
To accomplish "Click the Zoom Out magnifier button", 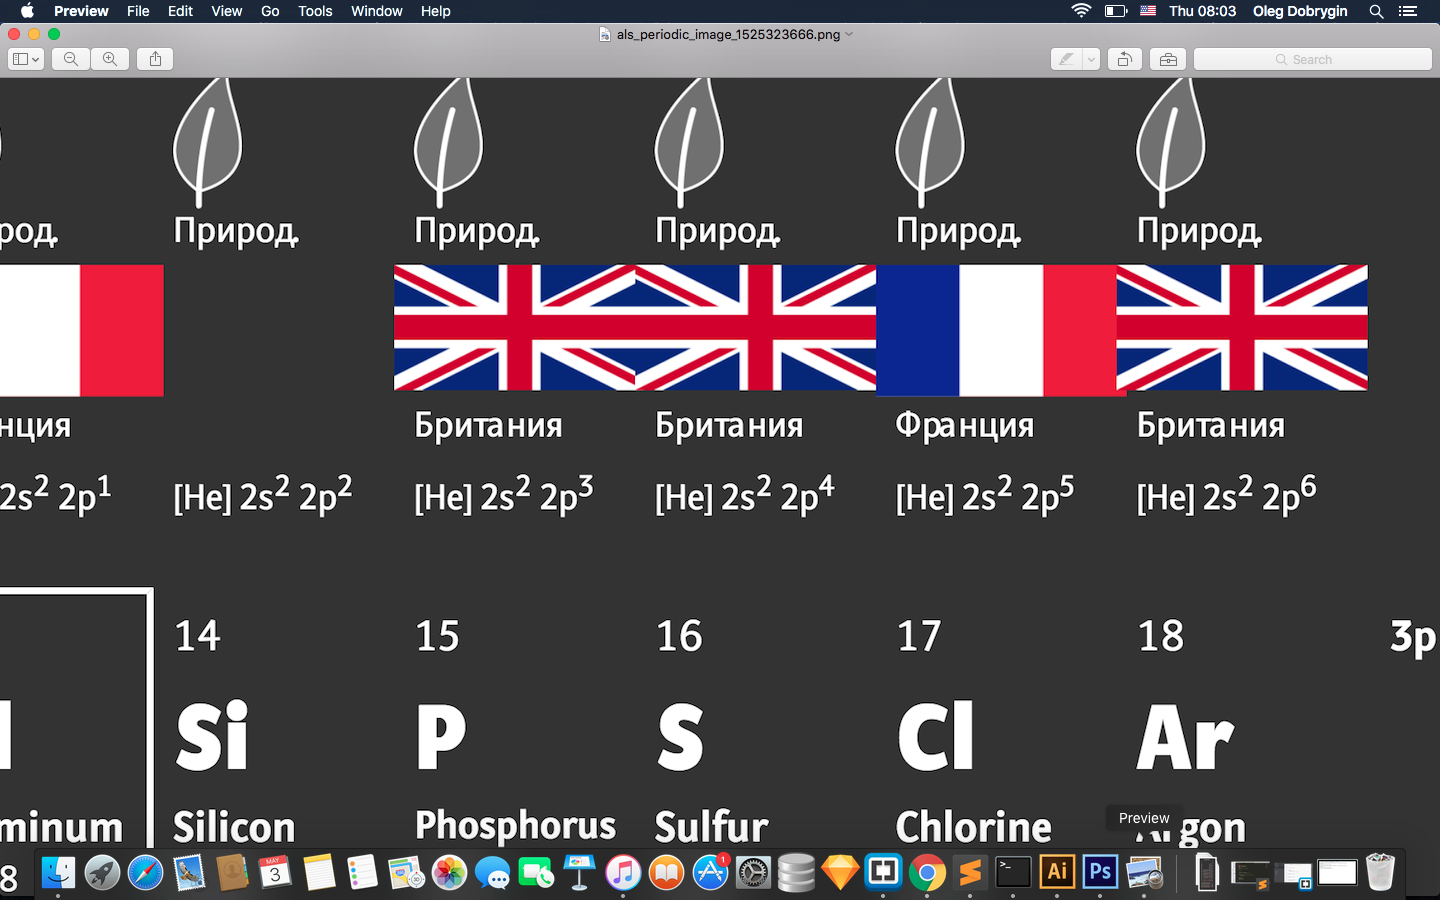I will pyautogui.click(x=71, y=59).
